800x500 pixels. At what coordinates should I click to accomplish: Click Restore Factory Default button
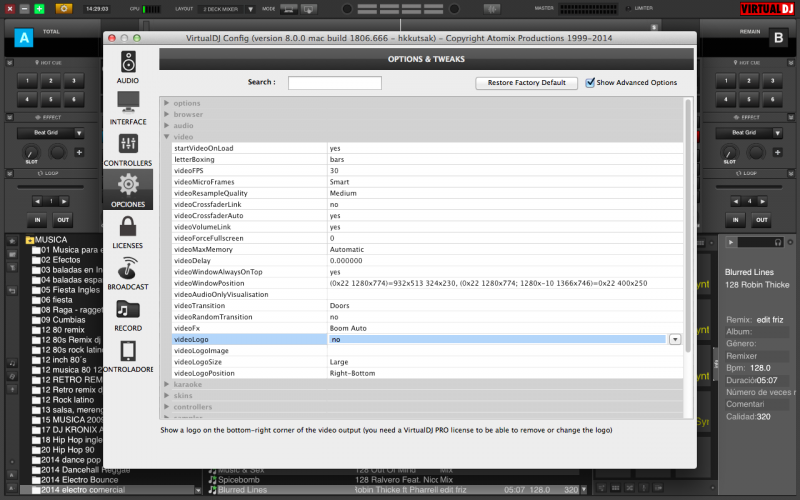(x=527, y=83)
